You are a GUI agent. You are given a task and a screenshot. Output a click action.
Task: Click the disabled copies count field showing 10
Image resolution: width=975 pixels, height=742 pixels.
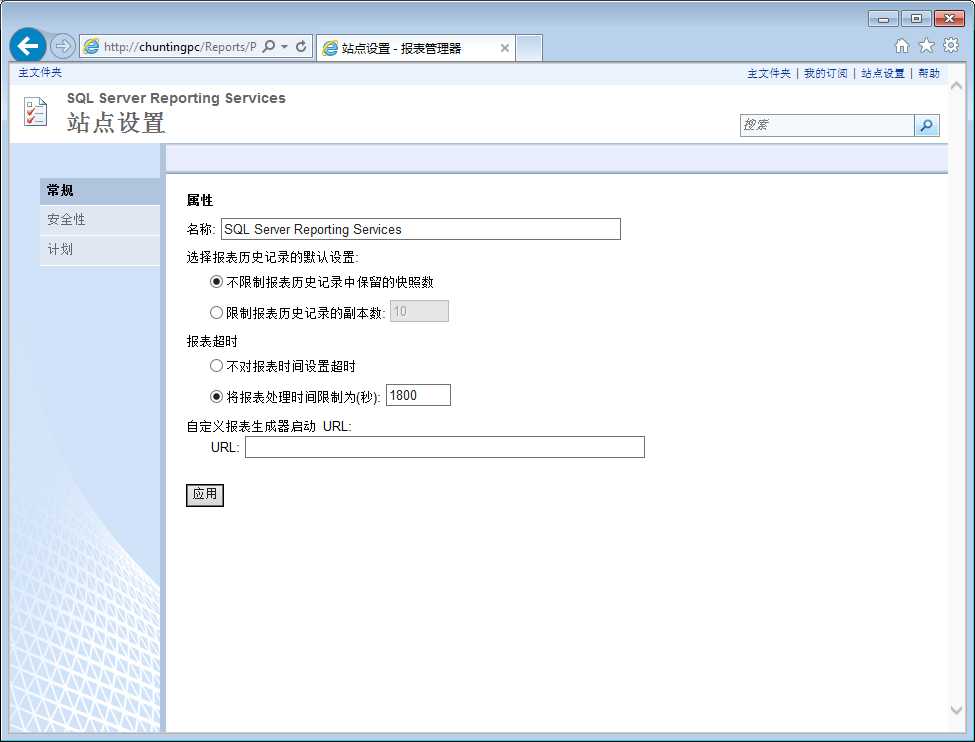pos(419,311)
